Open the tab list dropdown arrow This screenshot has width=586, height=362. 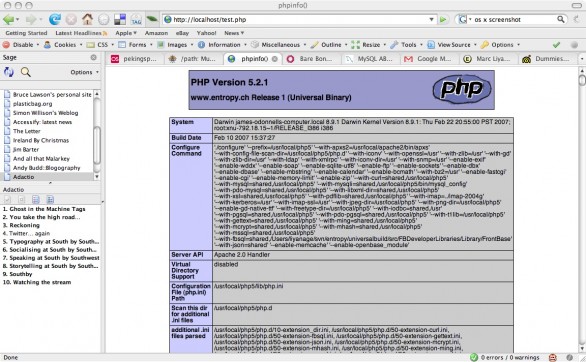582,59
